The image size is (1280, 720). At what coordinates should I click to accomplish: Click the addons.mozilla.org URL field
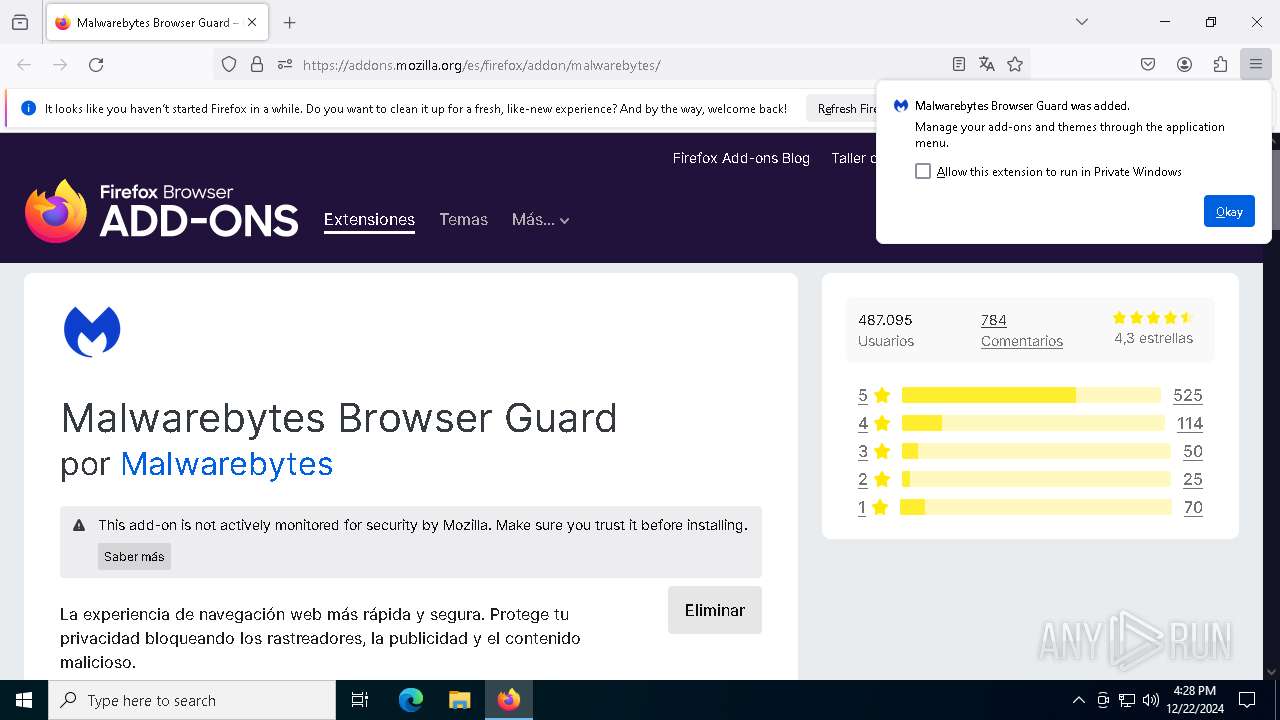click(620, 65)
